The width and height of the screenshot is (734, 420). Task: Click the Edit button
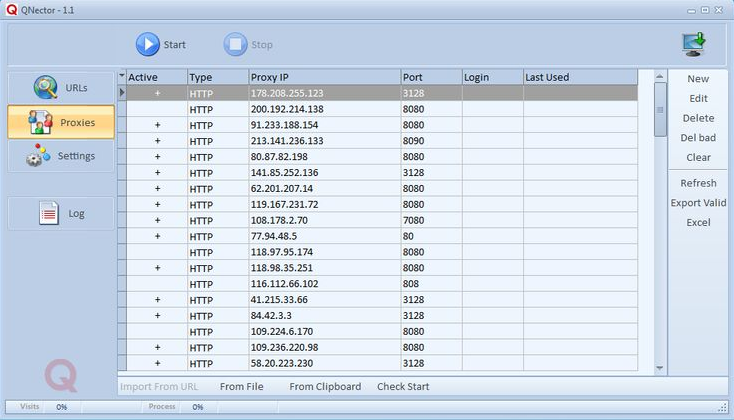(698, 98)
